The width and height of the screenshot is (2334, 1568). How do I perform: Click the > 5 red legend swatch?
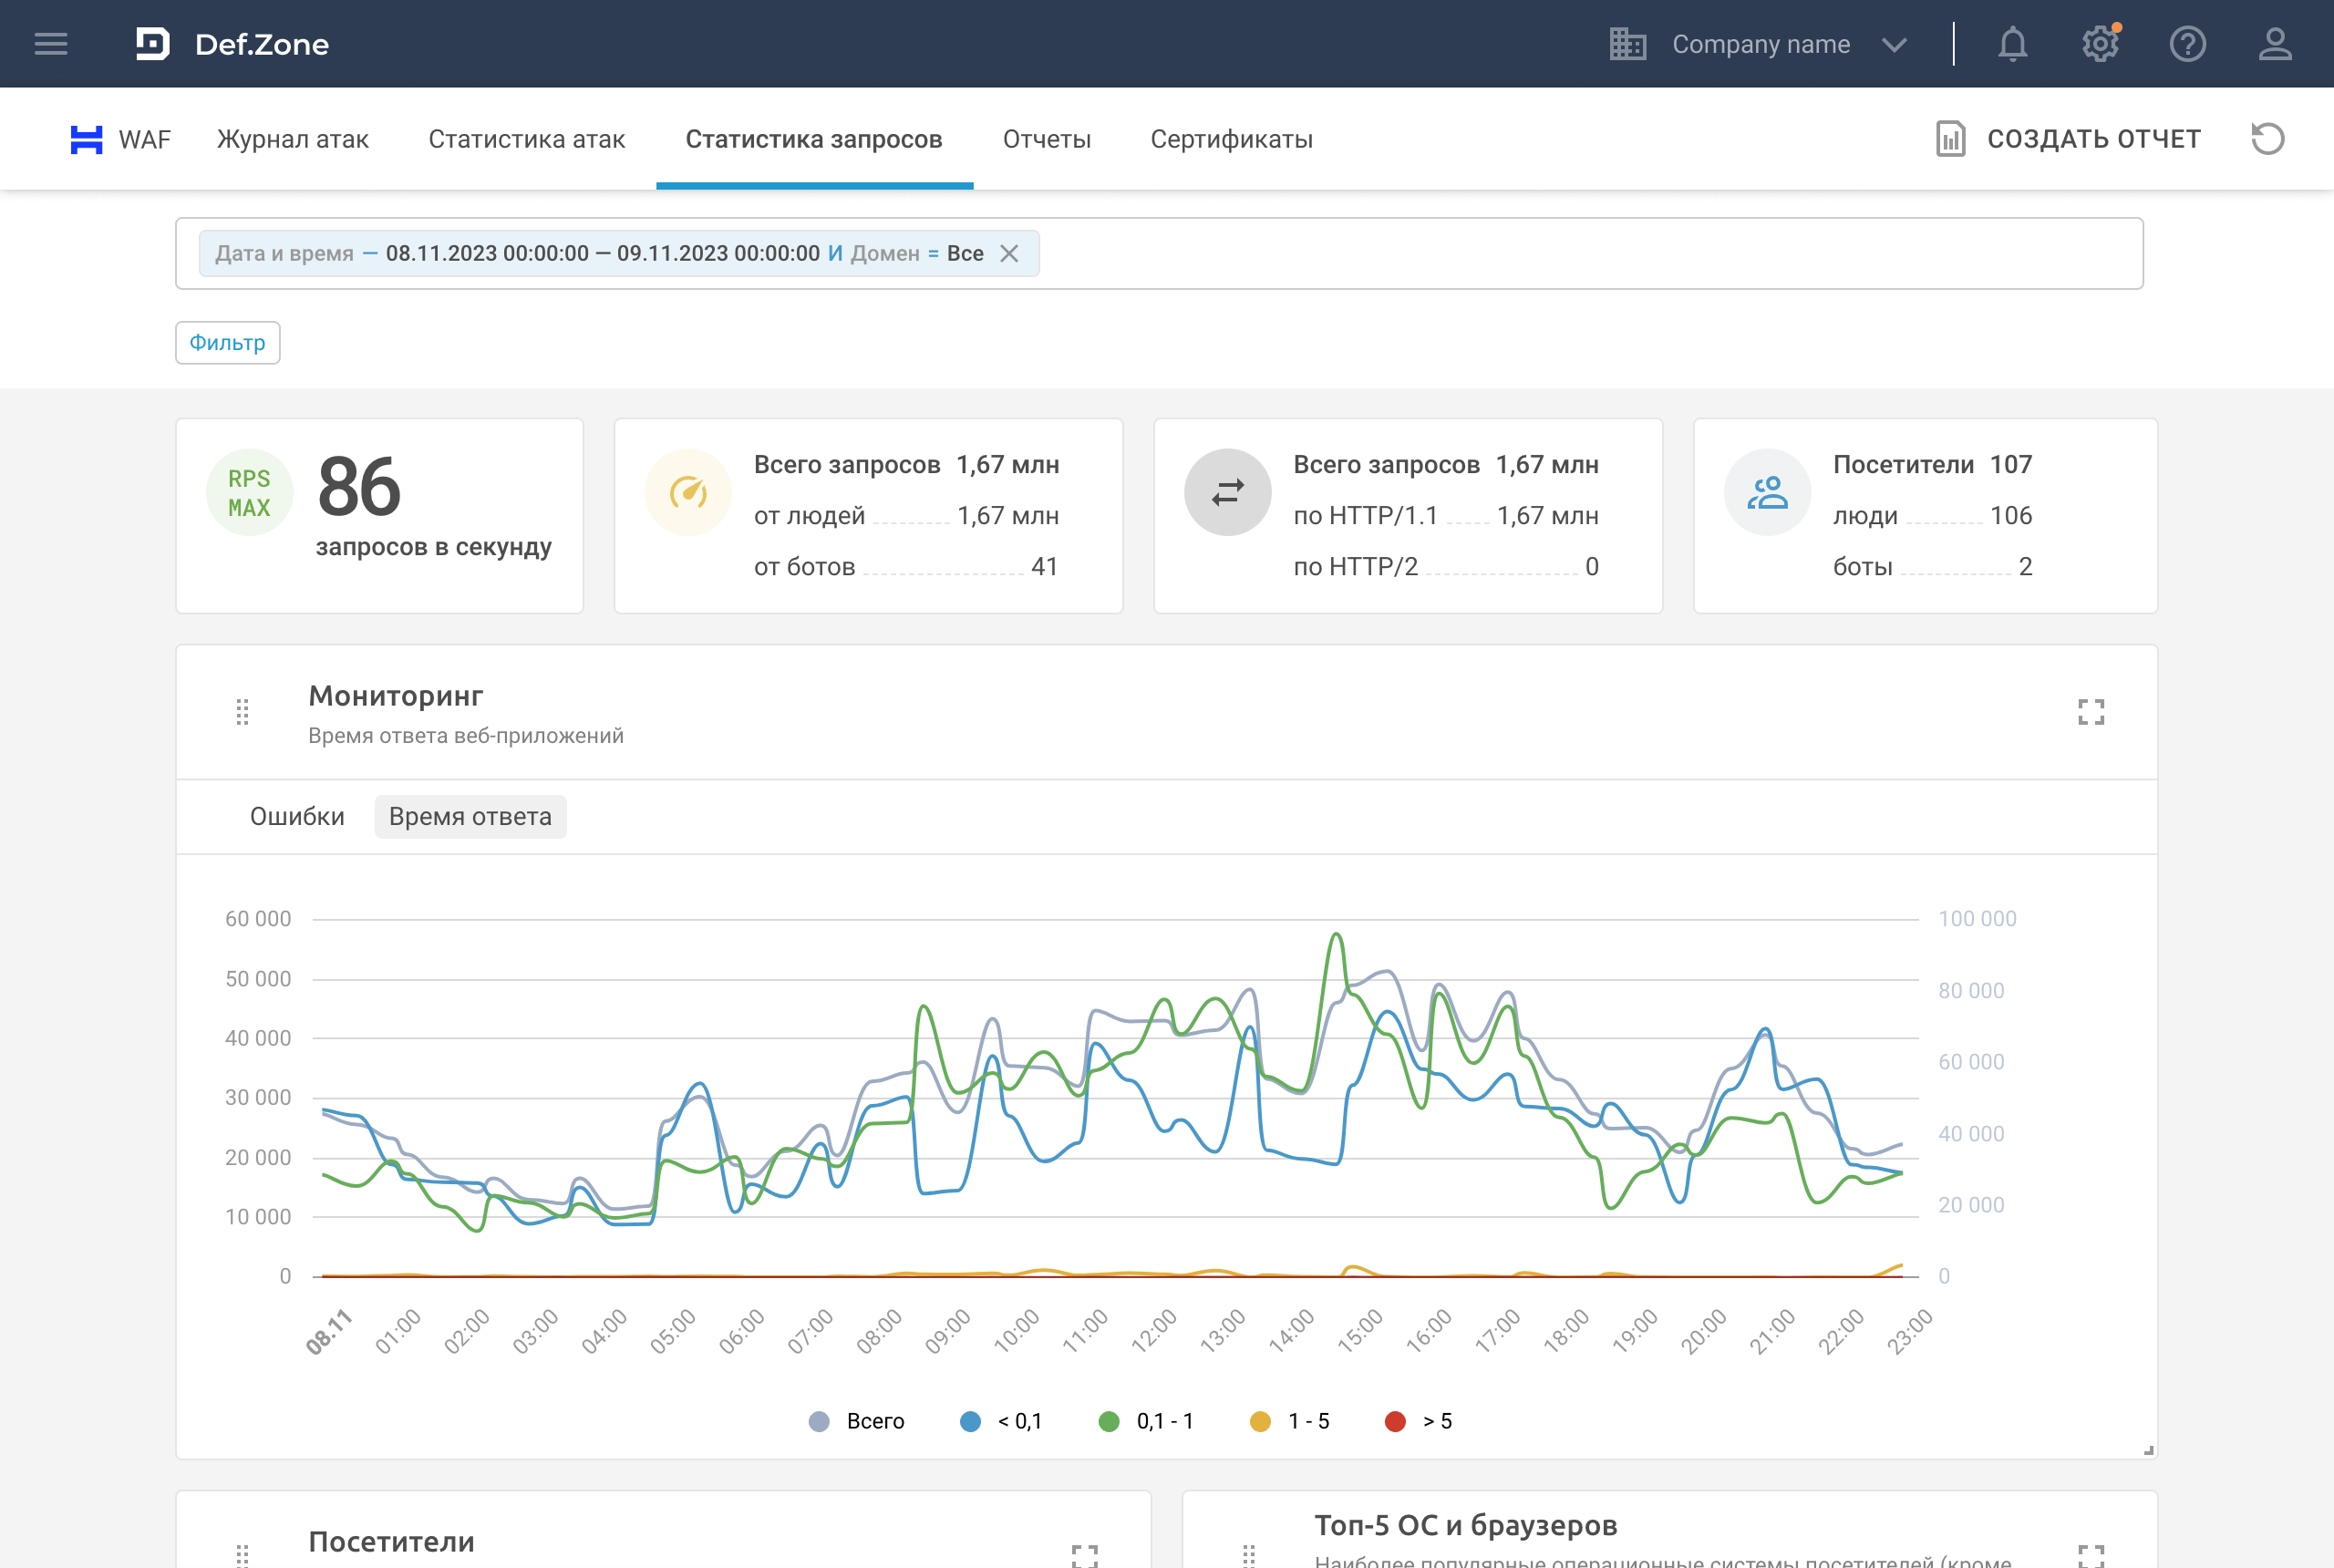tap(1395, 1421)
